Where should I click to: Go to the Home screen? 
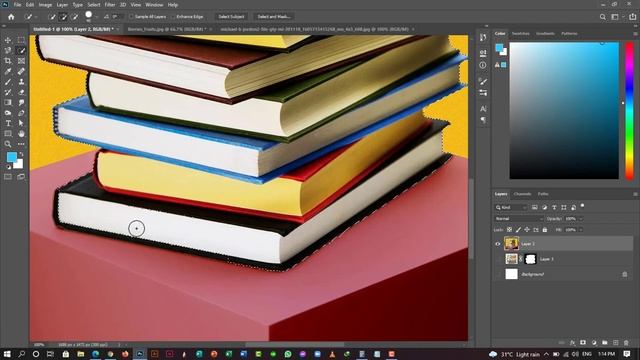[x=11, y=17]
